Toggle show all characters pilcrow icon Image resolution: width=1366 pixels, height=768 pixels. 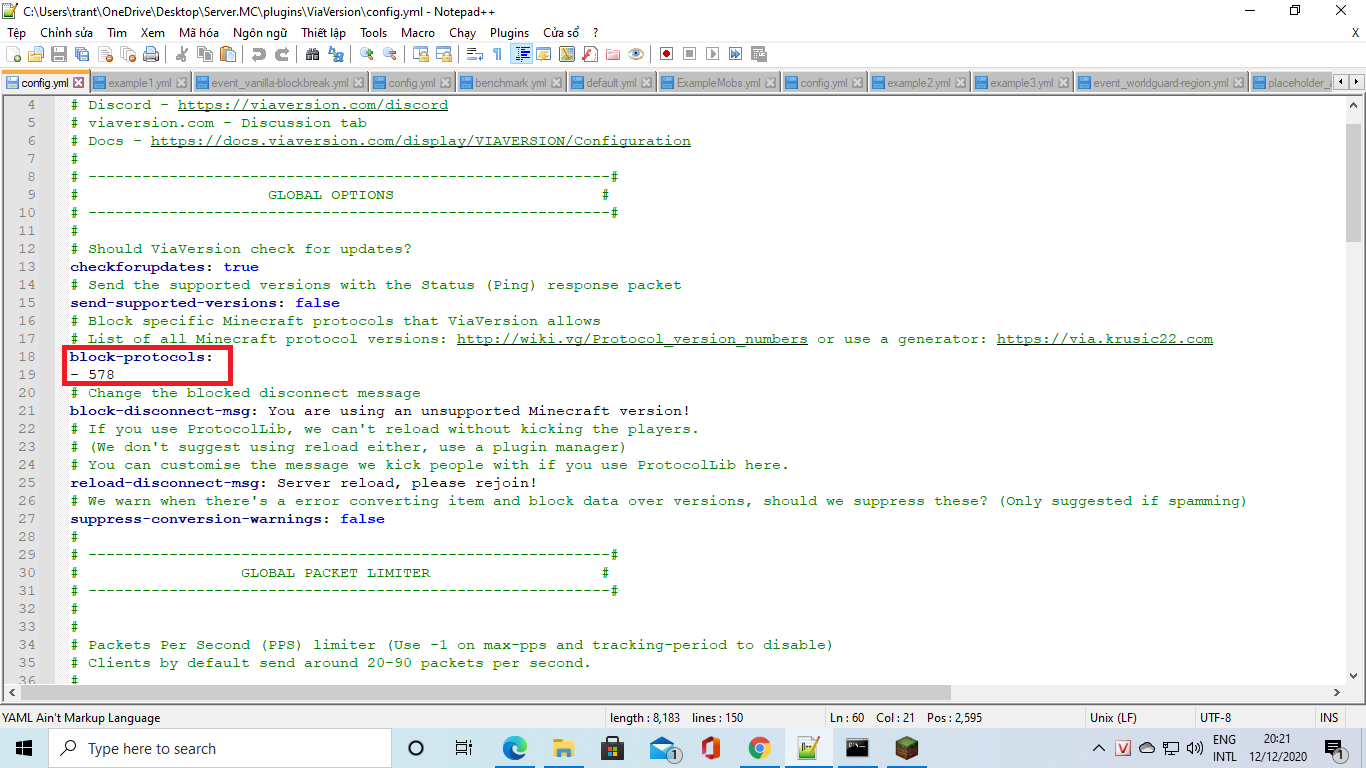497,54
